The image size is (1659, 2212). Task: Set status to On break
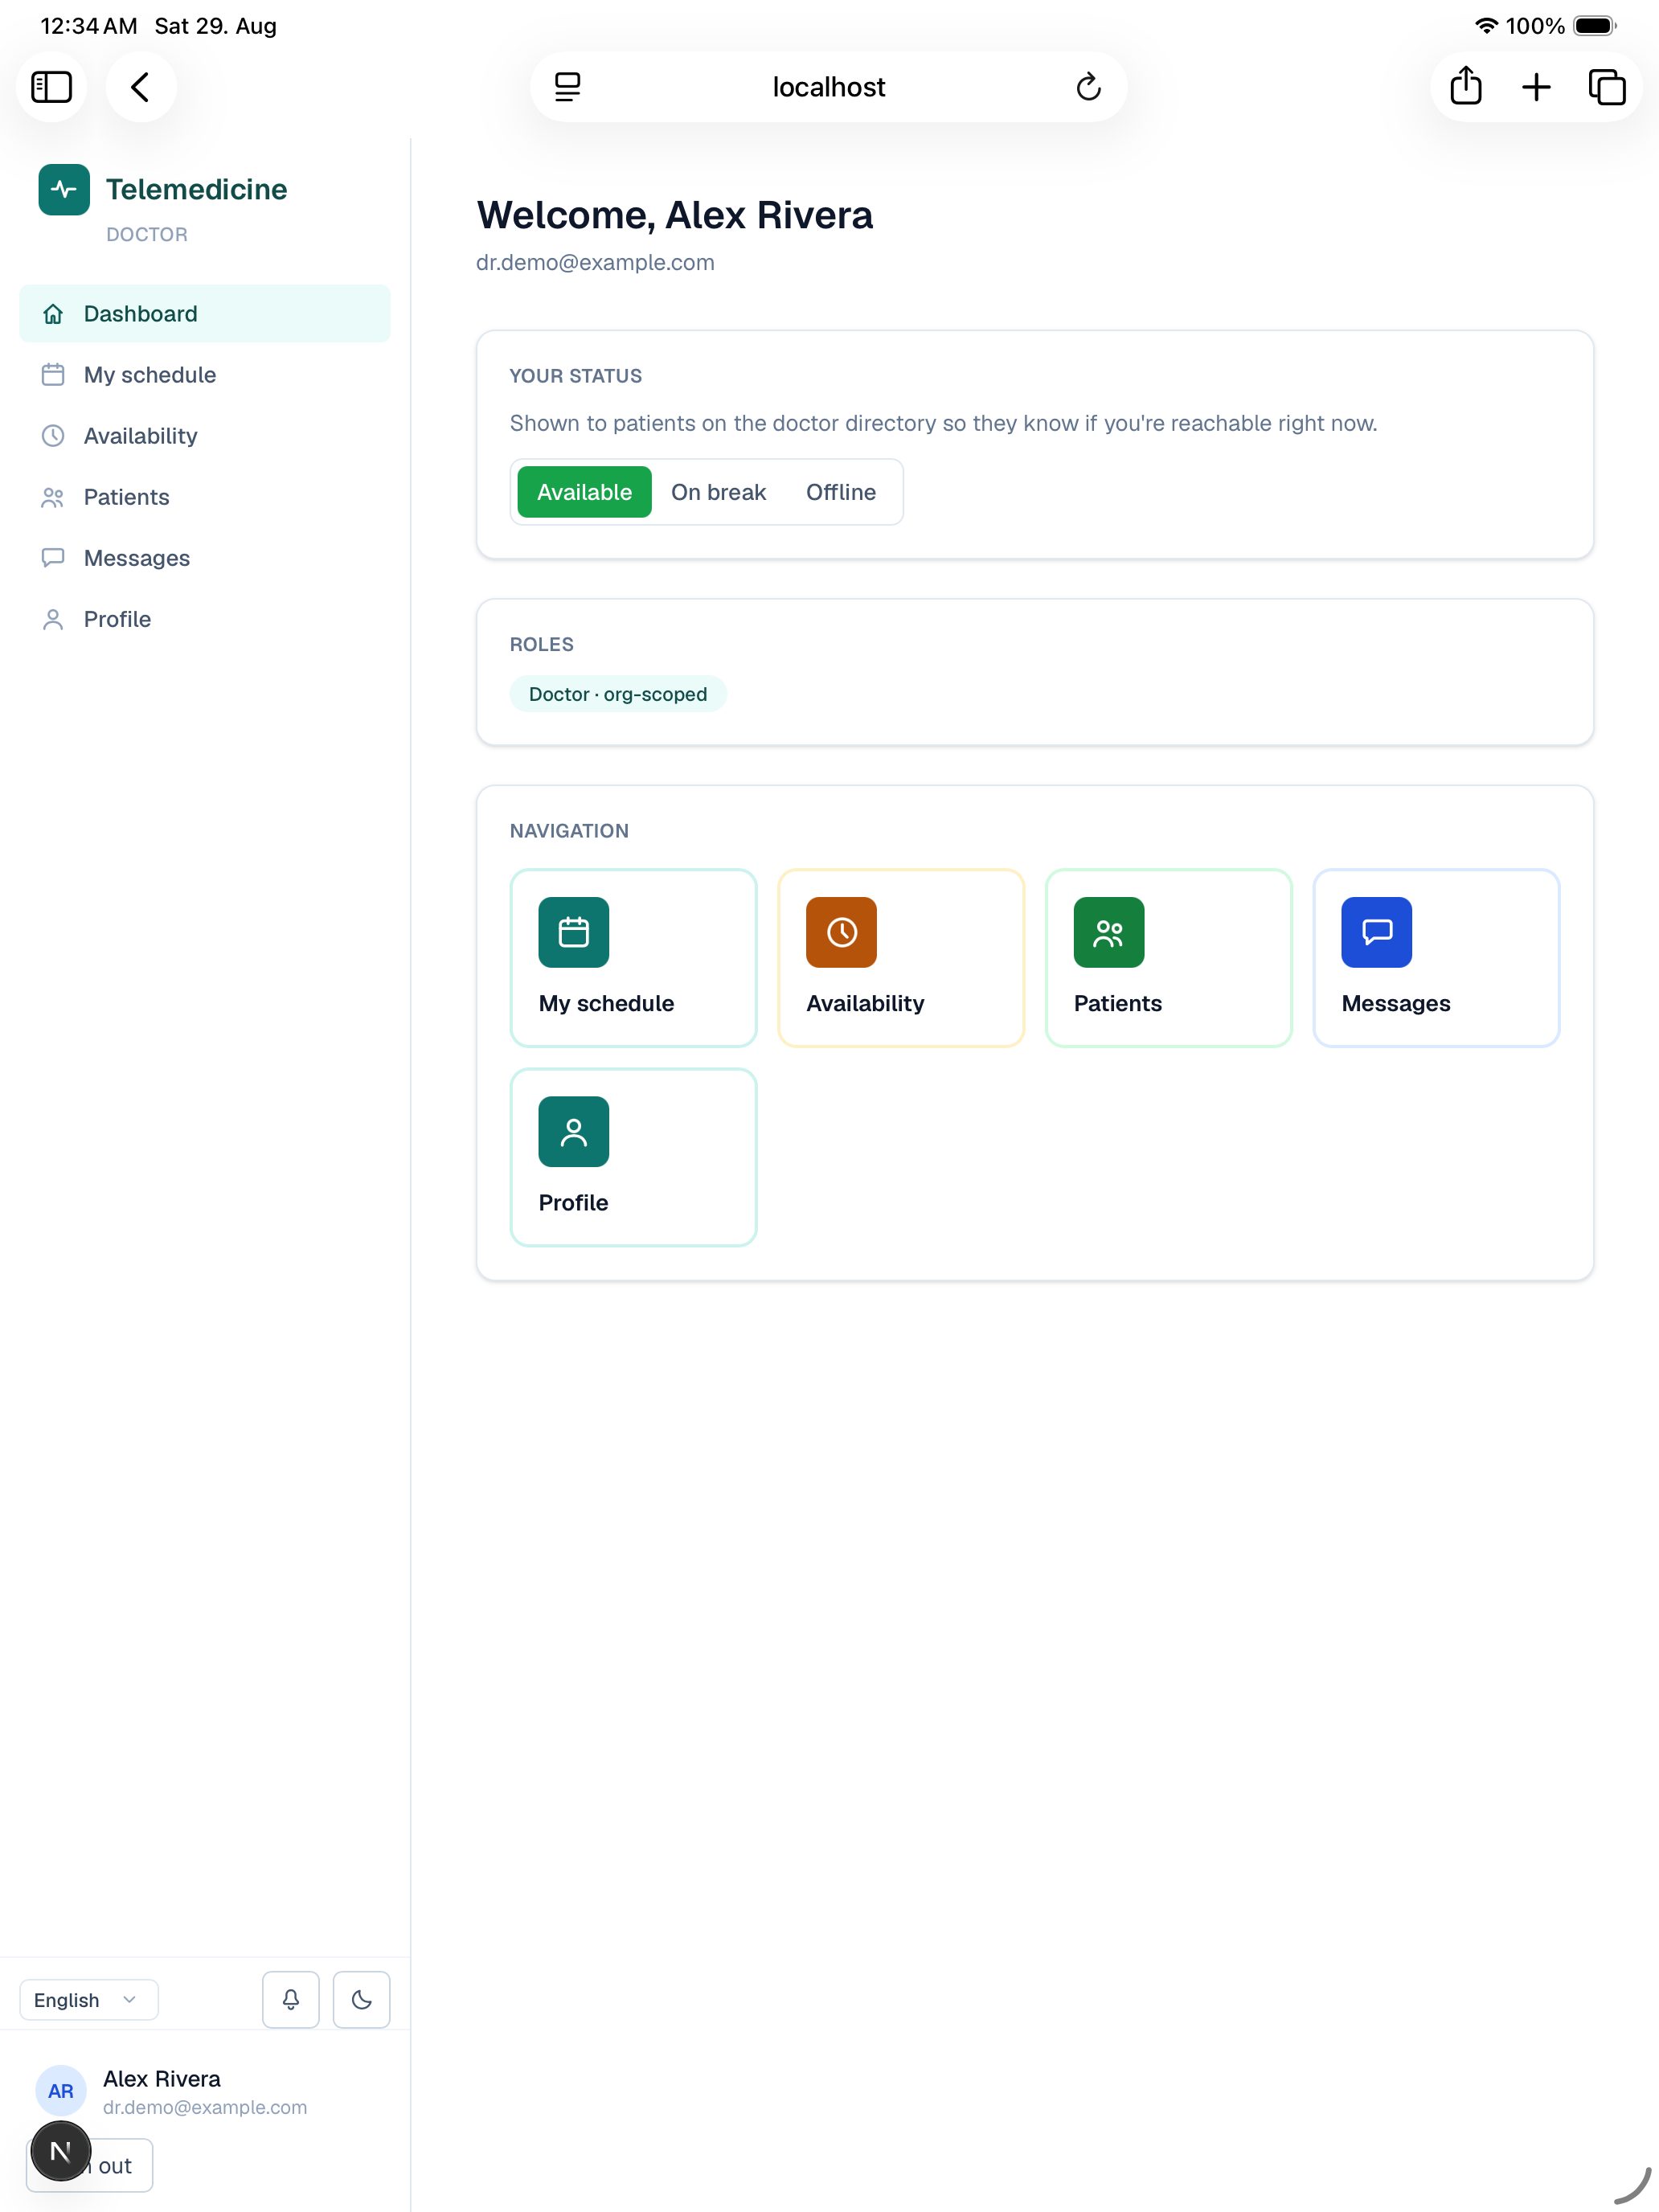[x=718, y=492]
